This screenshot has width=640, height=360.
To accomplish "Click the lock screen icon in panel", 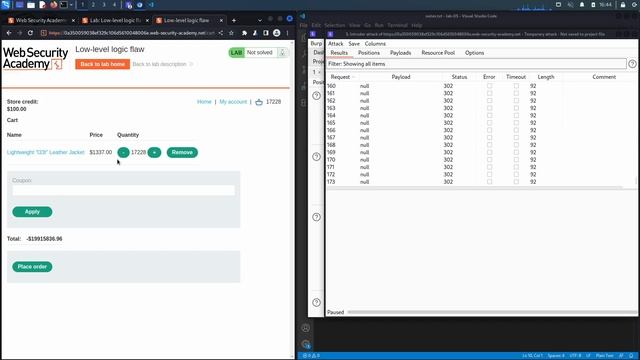I will point(623,5).
